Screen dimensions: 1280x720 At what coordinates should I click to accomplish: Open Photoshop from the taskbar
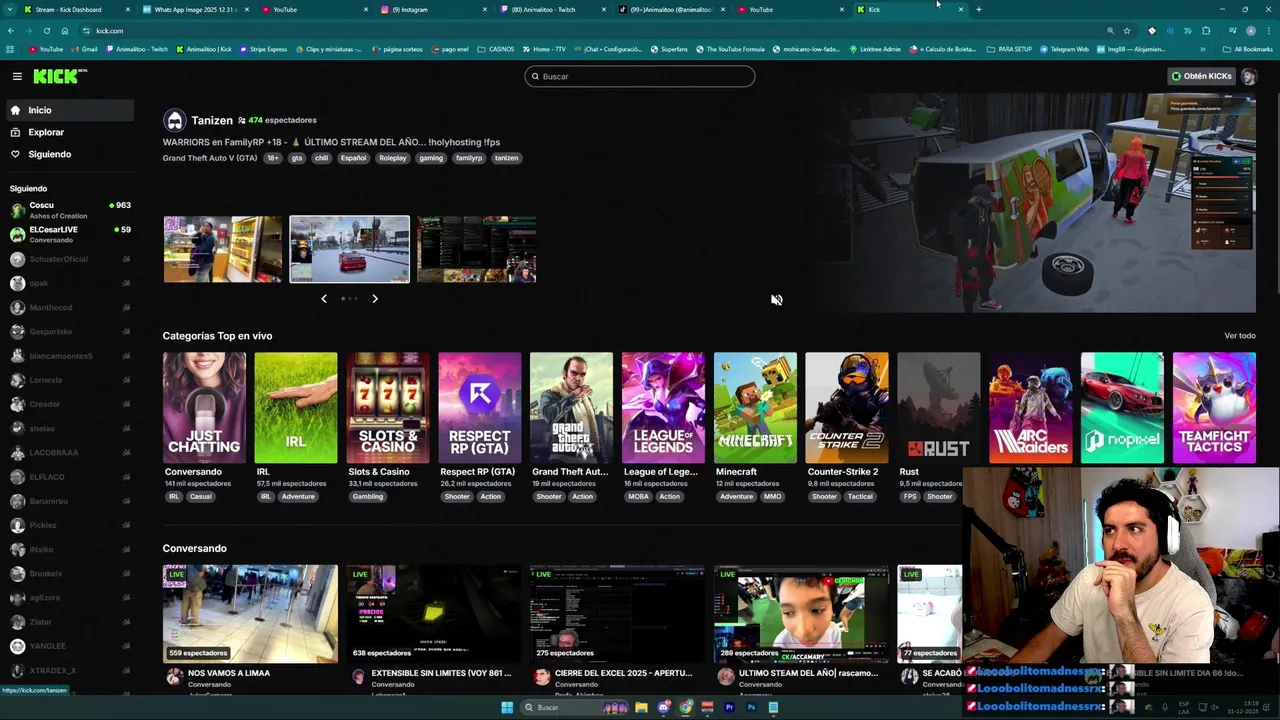pos(751,708)
